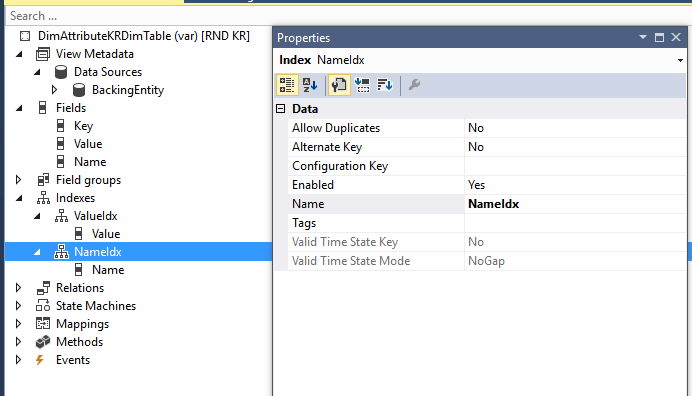Click the View Metadata node icon
This screenshot has height=396, width=692.
click(43, 54)
